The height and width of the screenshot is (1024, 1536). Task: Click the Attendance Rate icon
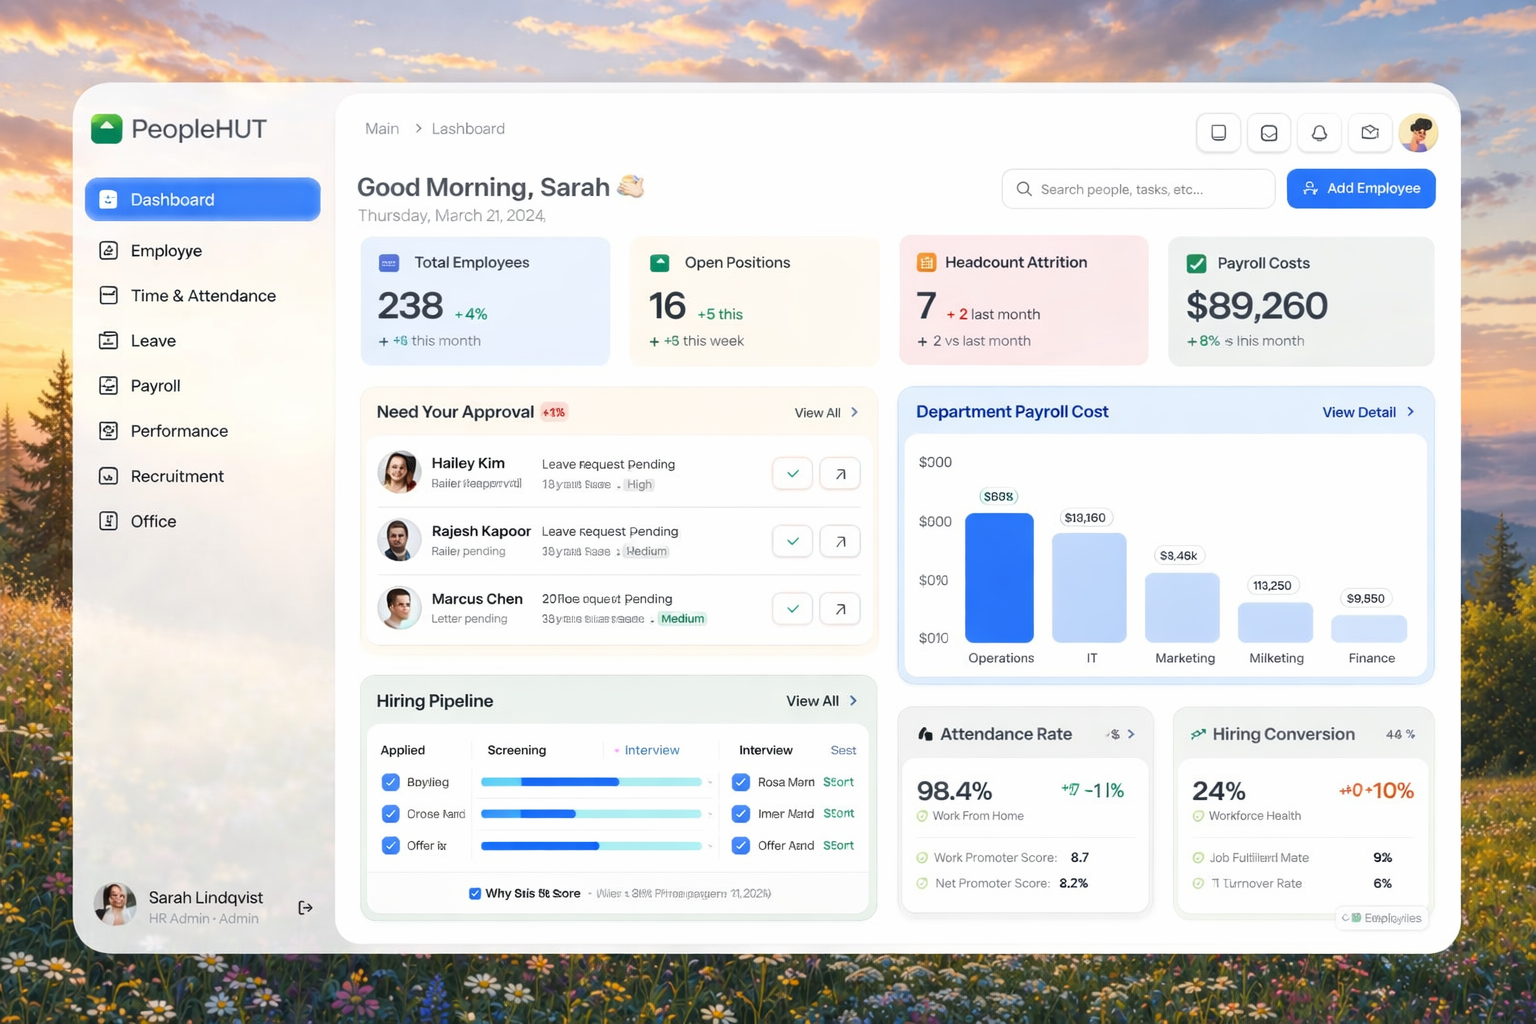tap(925, 734)
